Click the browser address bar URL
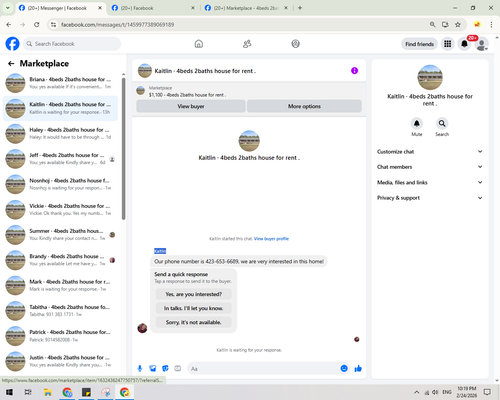The height and width of the screenshot is (400, 500). tap(117, 25)
